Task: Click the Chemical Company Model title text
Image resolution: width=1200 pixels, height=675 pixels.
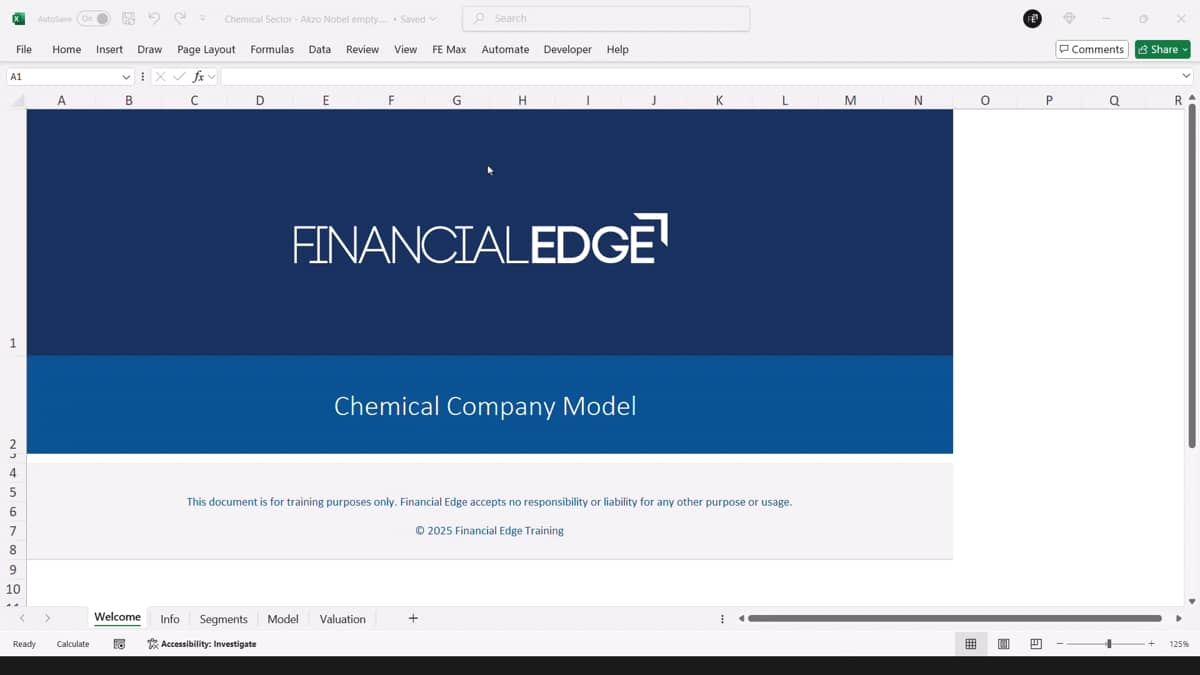Action: click(485, 406)
